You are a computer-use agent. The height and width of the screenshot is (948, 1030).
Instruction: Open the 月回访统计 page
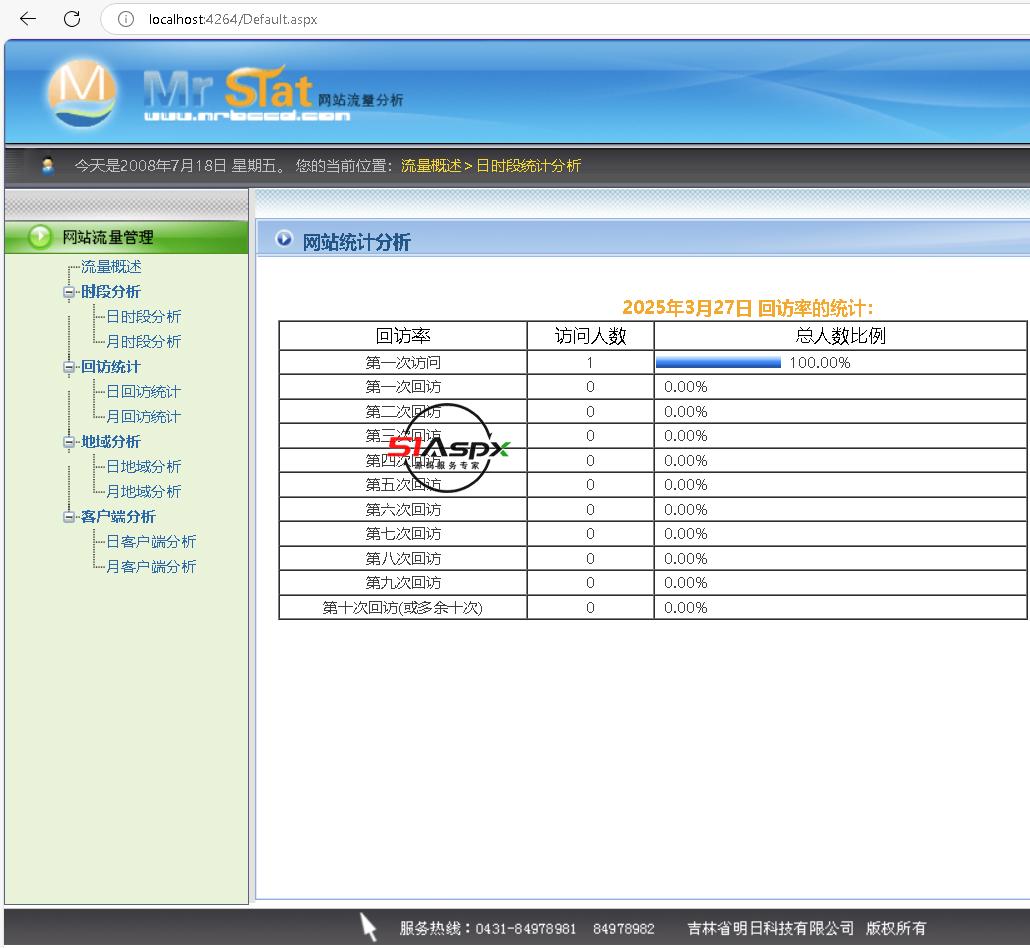[144, 417]
